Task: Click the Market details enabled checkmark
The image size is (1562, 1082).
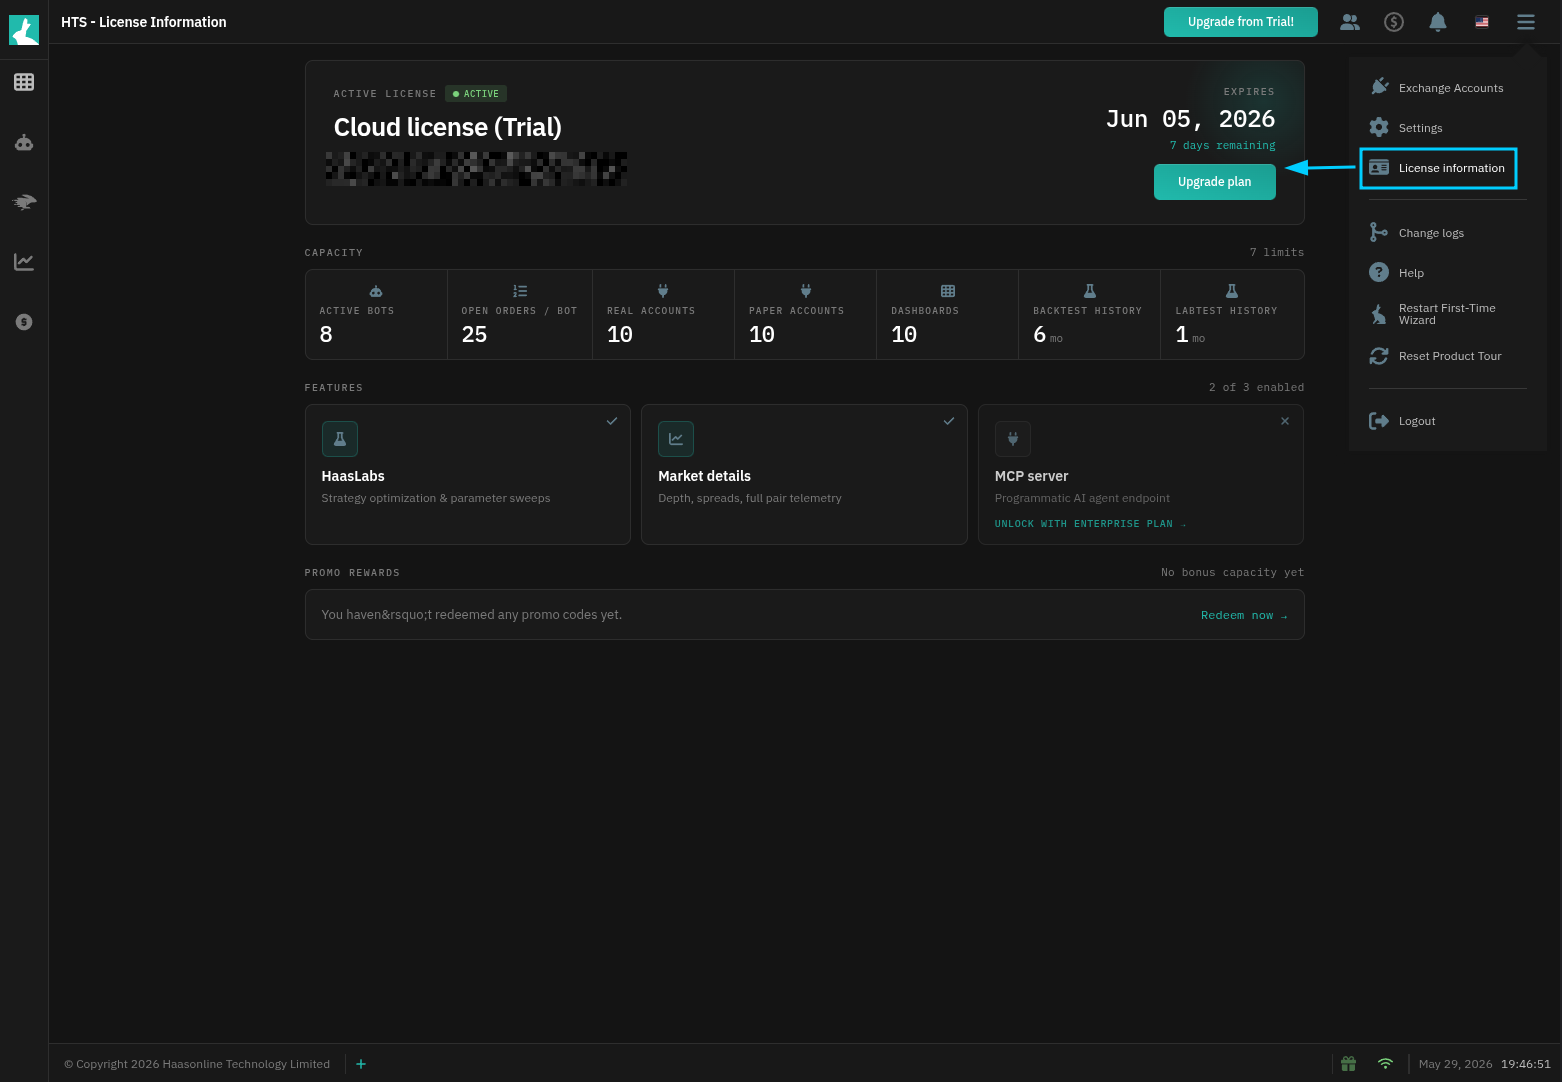Action: pos(949,421)
